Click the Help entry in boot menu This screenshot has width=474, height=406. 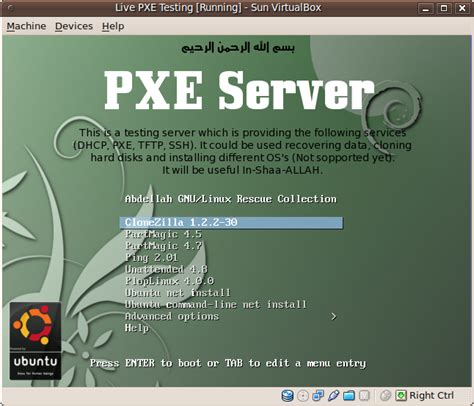(137, 328)
